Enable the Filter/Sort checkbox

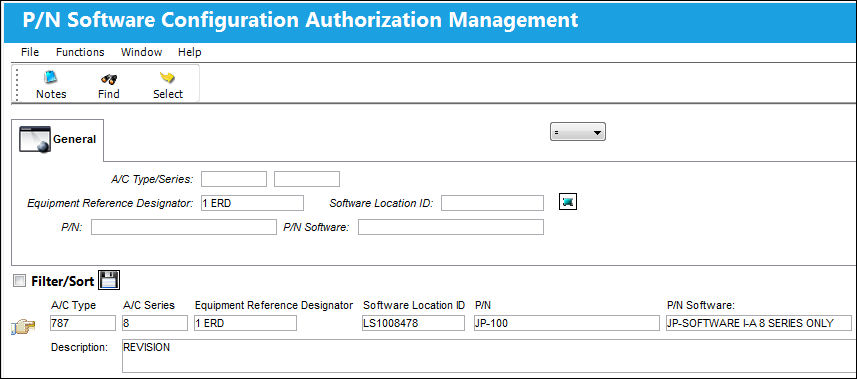point(20,281)
